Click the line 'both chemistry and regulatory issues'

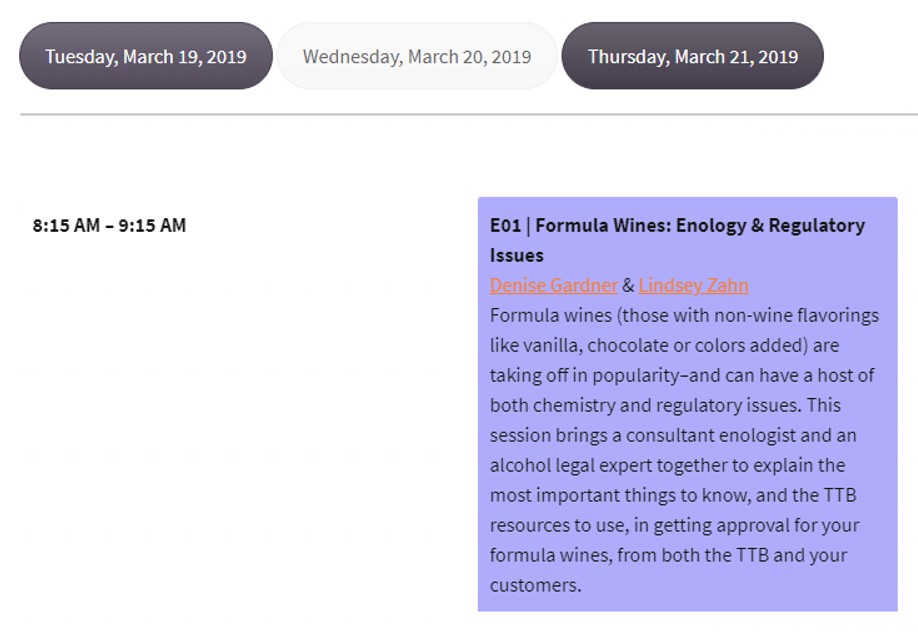coord(665,405)
